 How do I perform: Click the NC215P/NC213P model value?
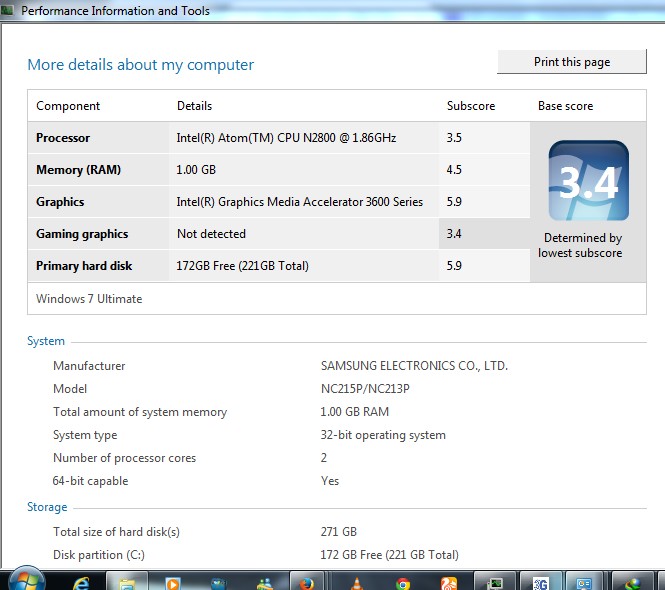click(365, 389)
